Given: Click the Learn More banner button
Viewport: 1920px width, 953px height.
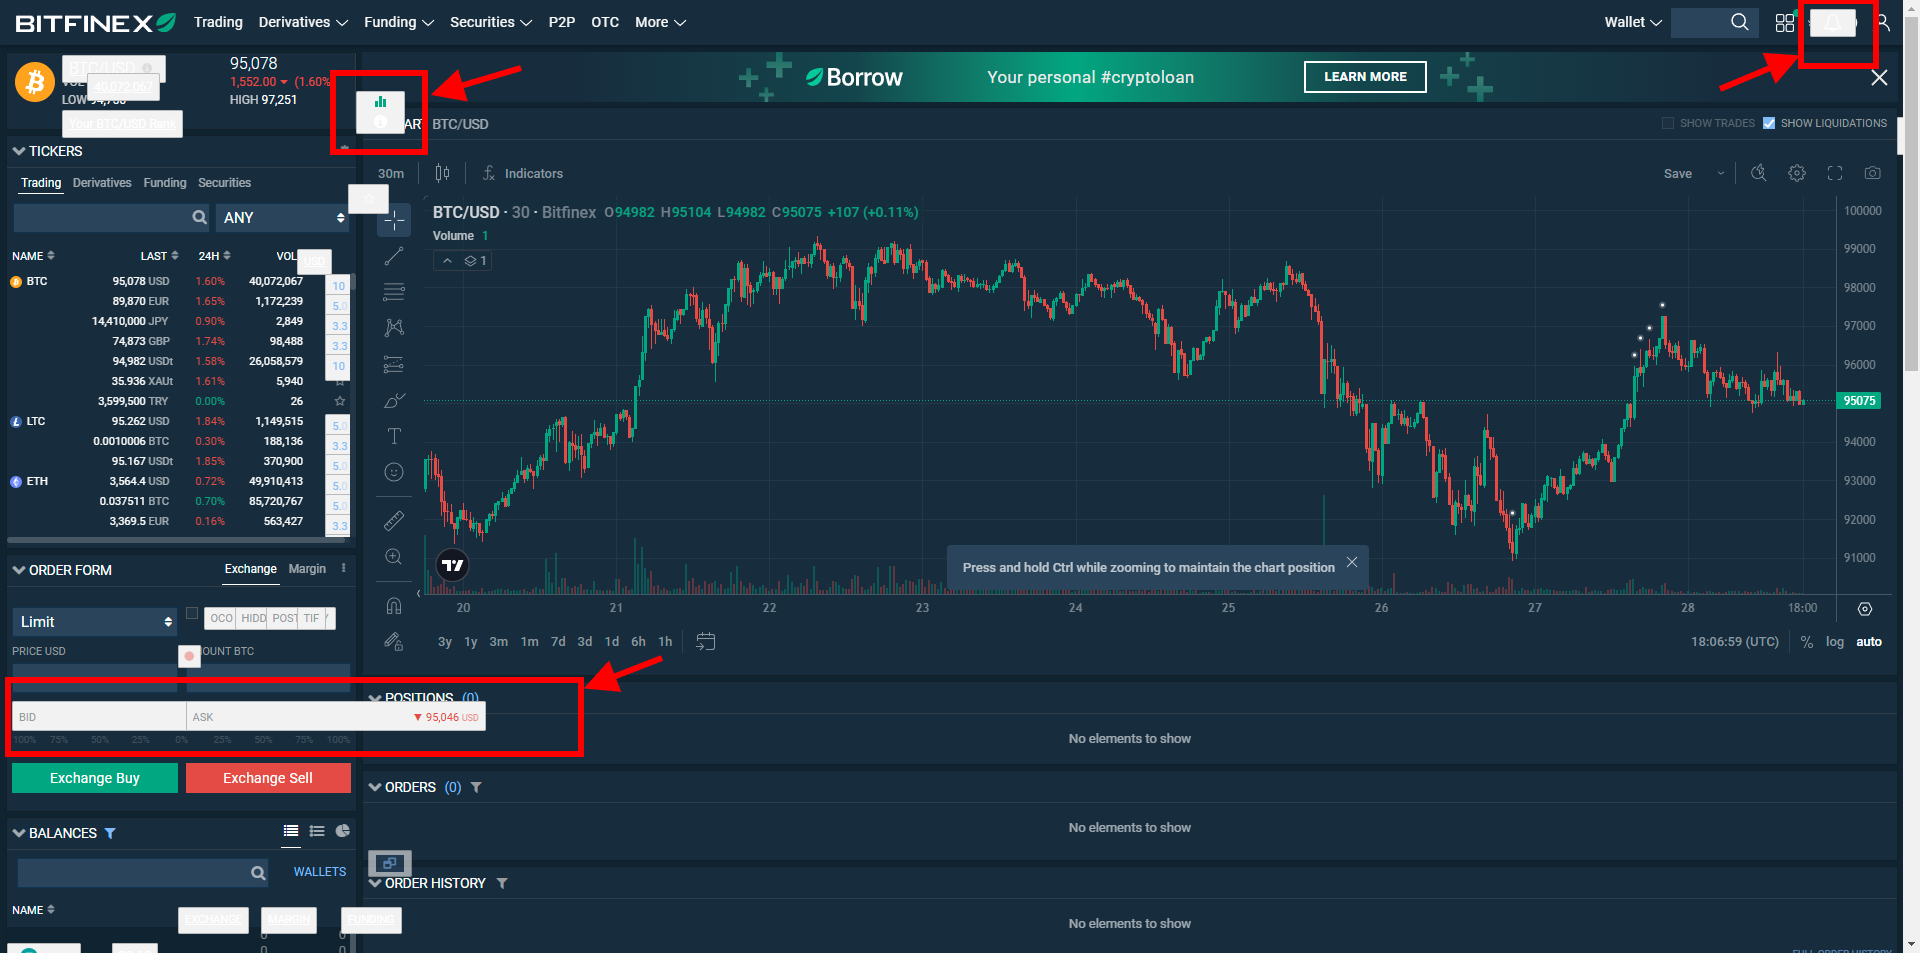Looking at the screenshot, I should pos(1365,77).
